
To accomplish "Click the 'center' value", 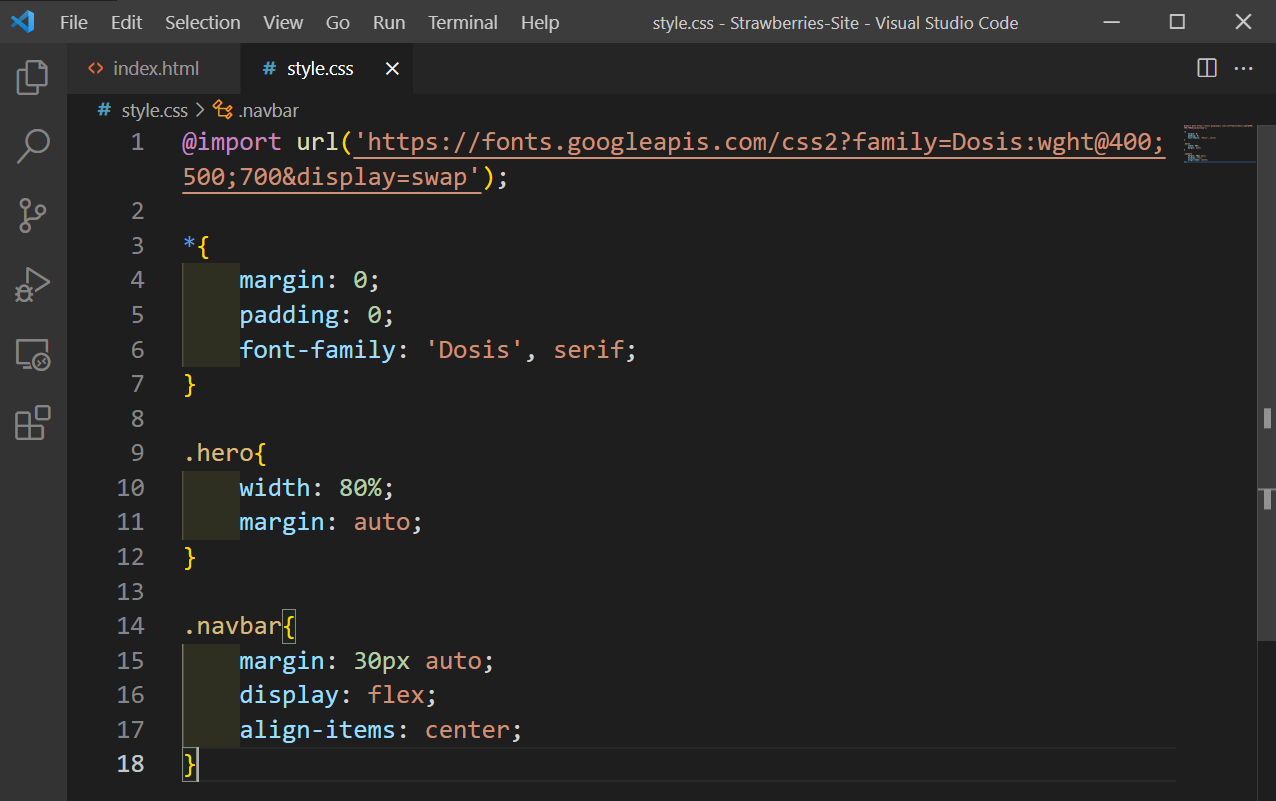I will click(467, 730).
